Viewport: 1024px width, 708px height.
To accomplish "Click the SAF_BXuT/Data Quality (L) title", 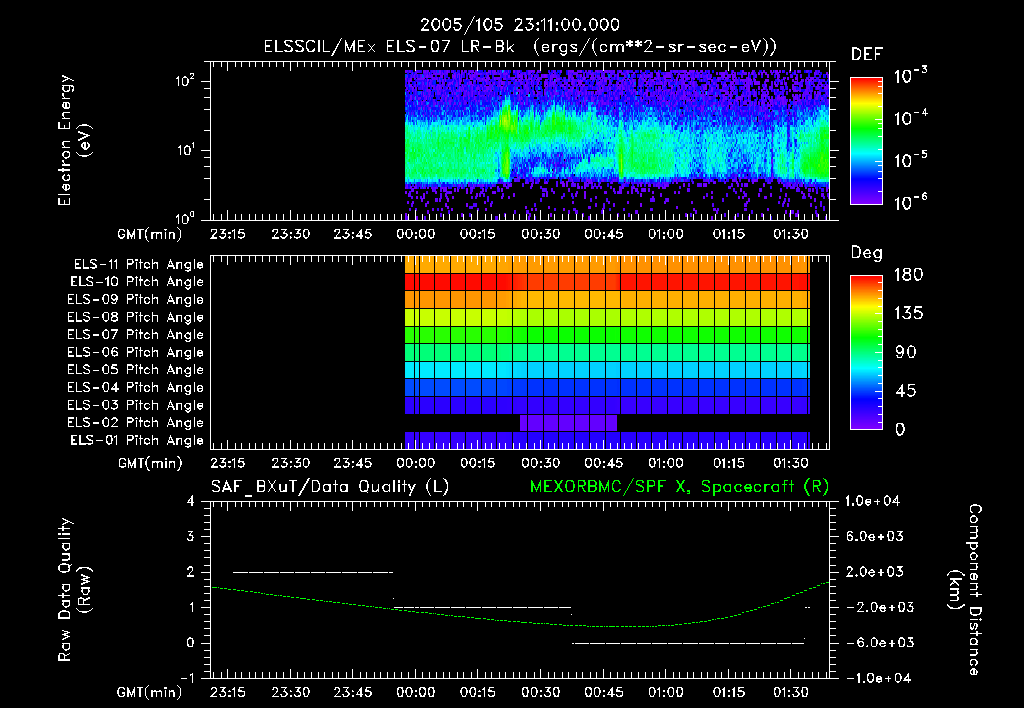I will pos(330,487).
